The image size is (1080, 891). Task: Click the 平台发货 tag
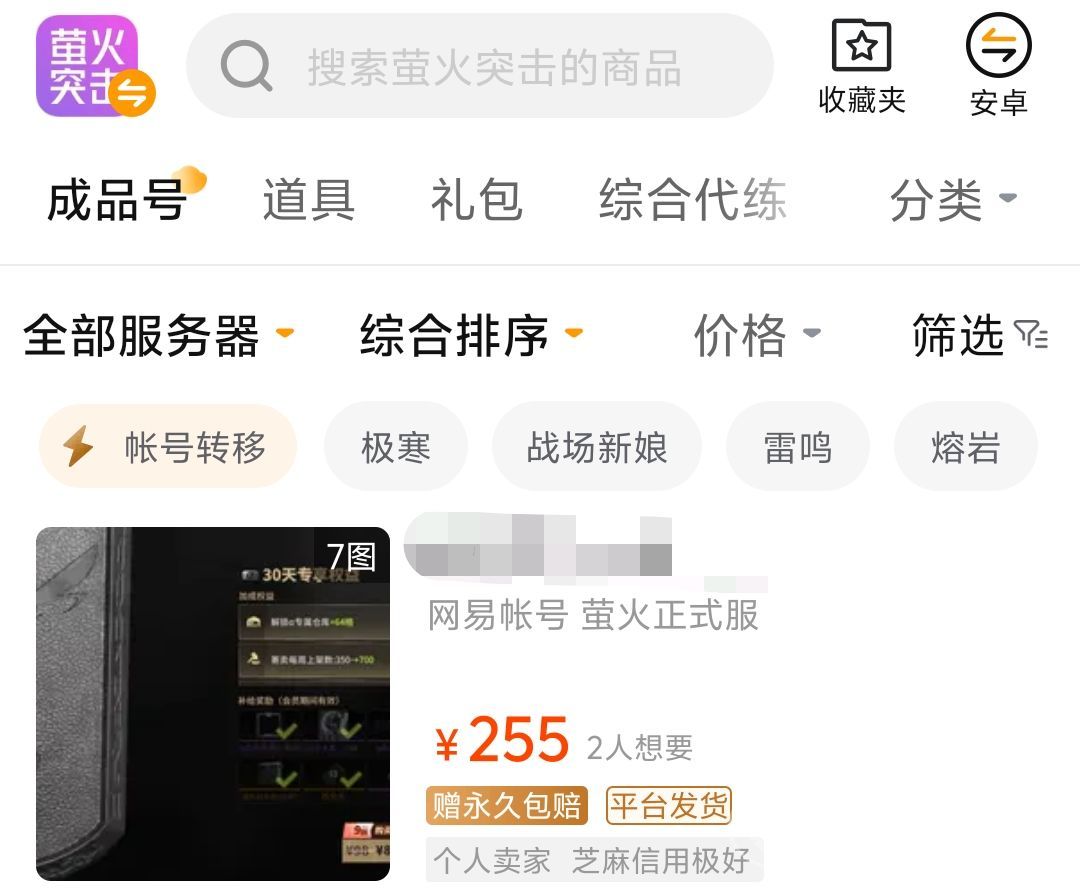point(668,805)
